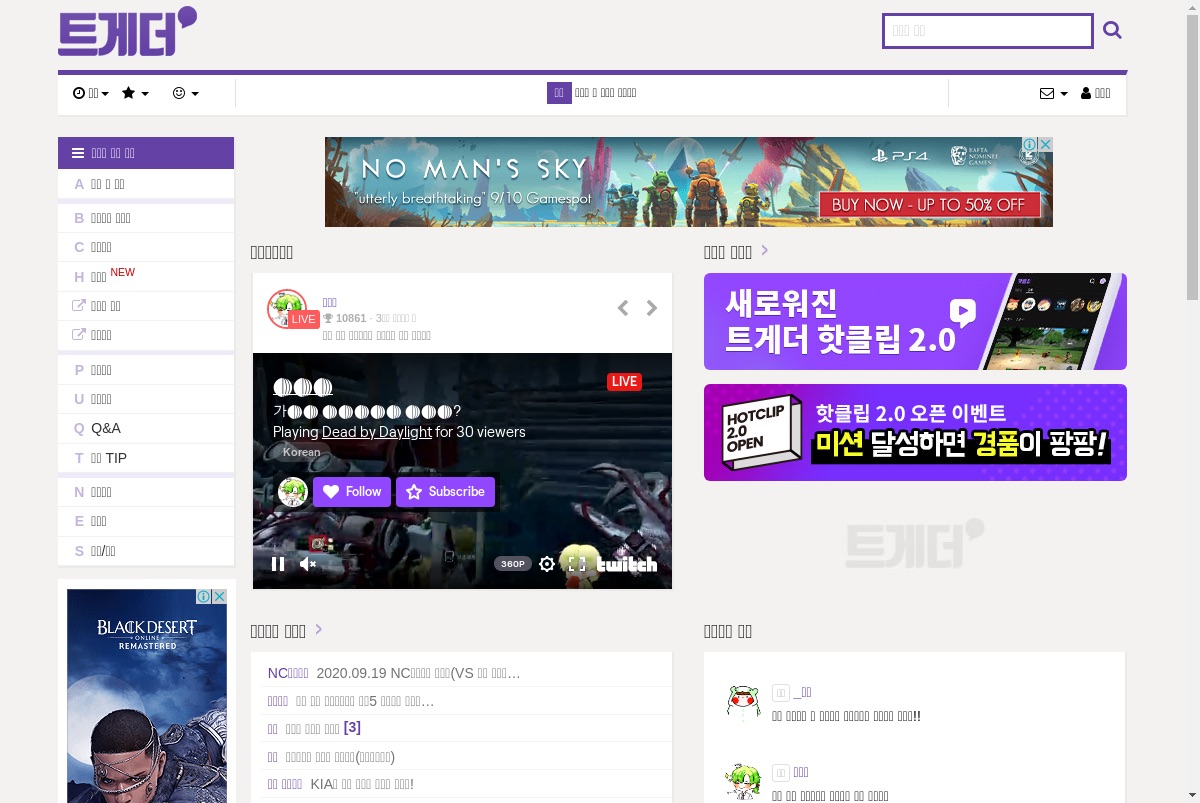Click Subscribe button in Twitch player

pos(445,492)
